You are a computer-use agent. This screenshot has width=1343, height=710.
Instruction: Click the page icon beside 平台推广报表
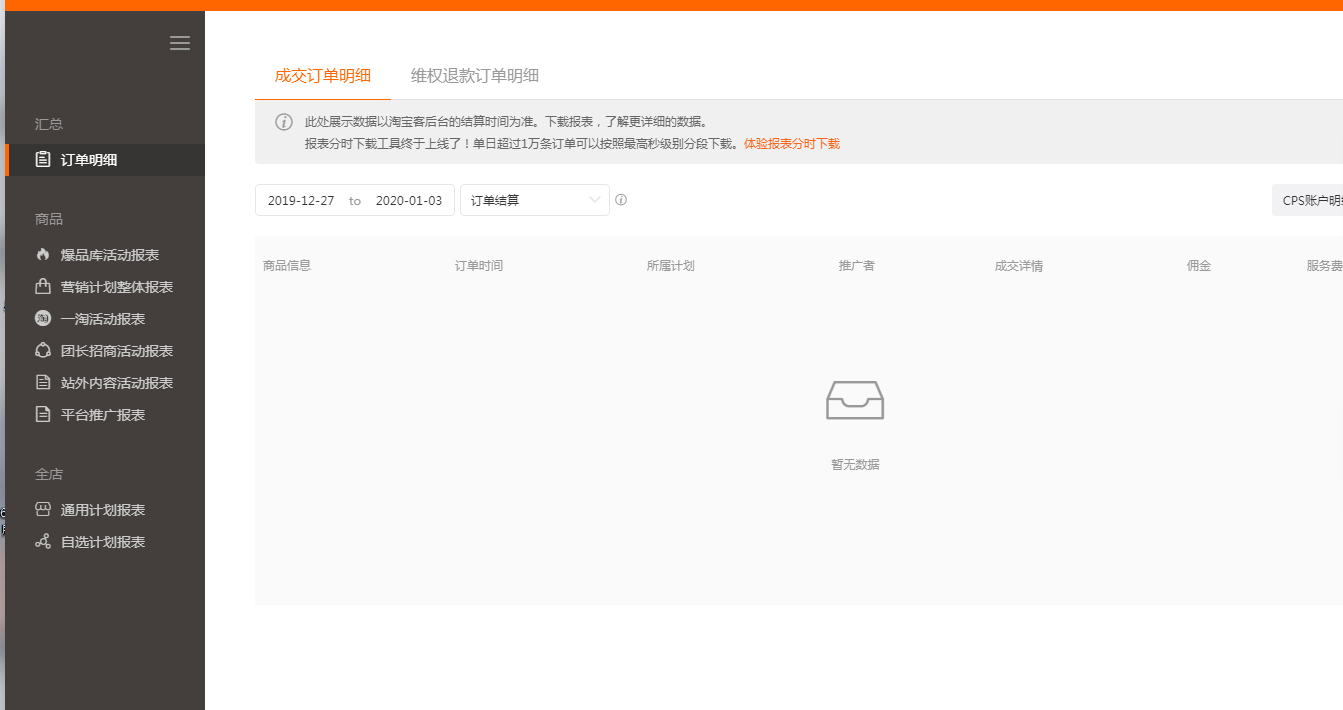(43, 415)
